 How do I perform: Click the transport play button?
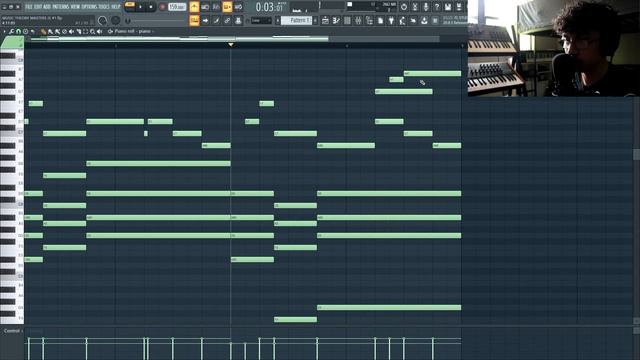(x=140, y=7)
